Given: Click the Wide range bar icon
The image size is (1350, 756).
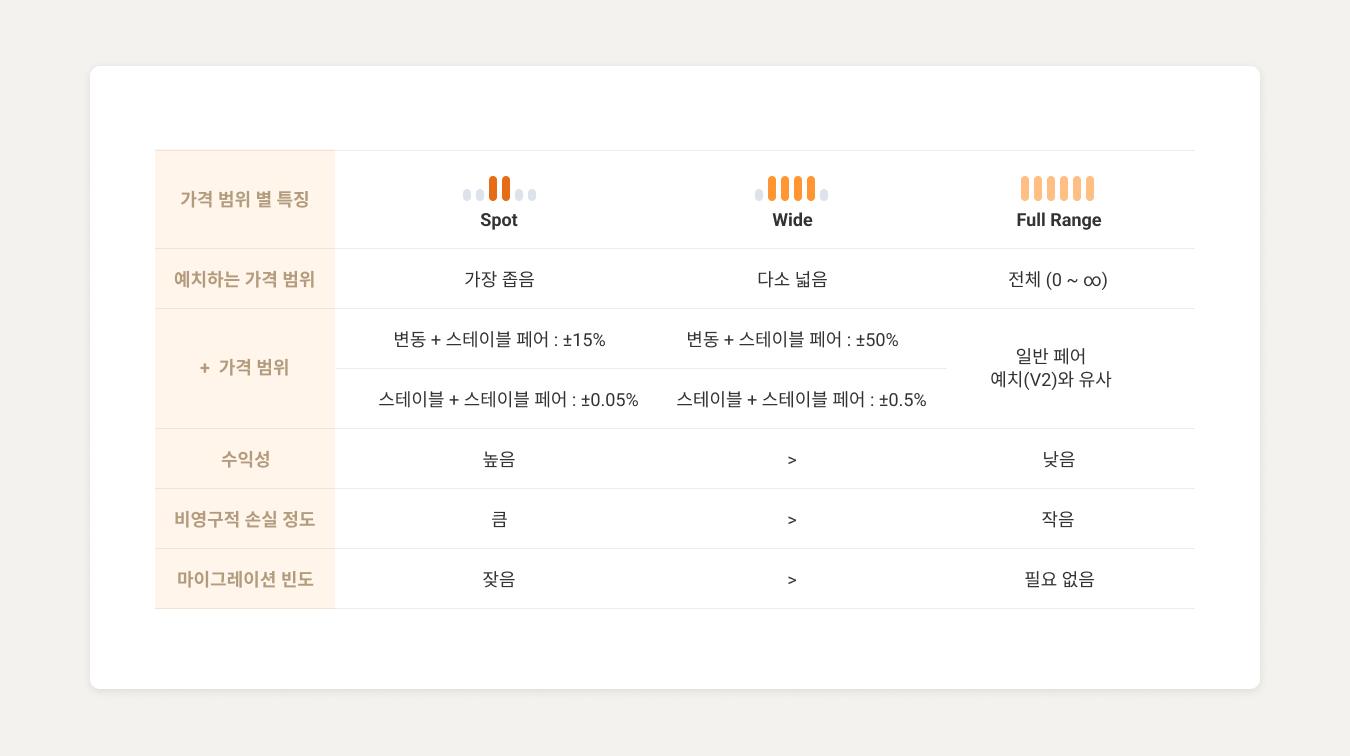Looking at the screenshot, I should (791, 189).
